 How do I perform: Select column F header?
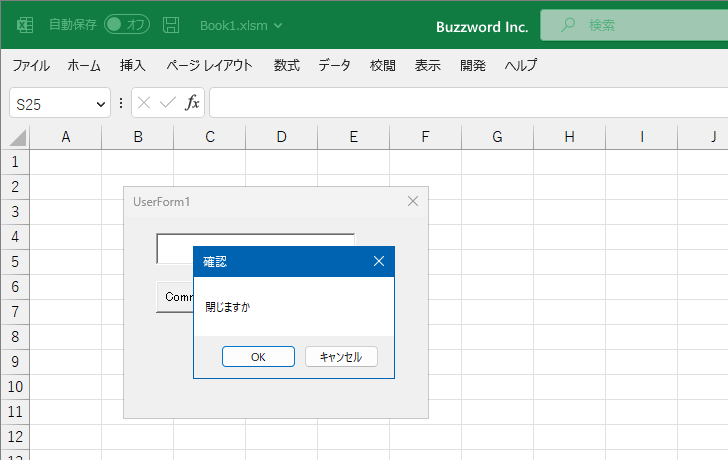tap(425, 137)
